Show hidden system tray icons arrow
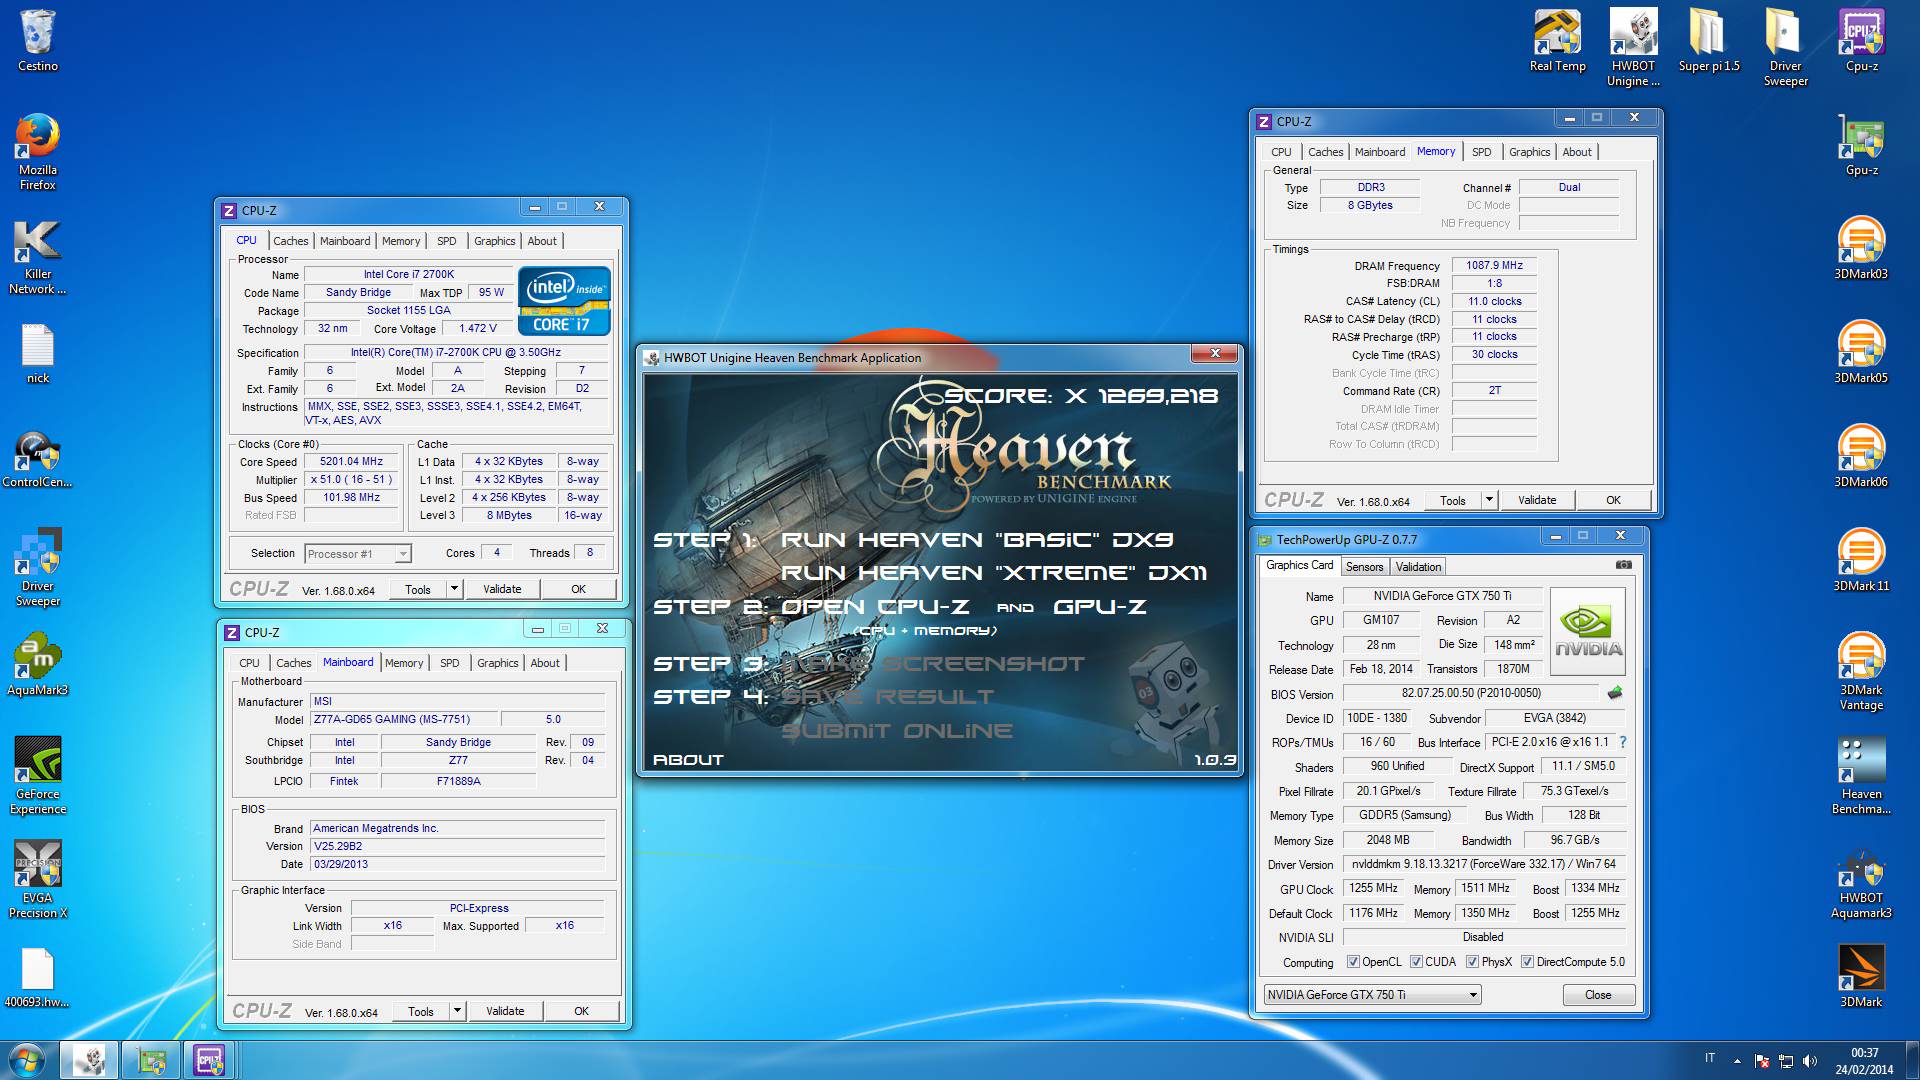The image size is (1920, 1080). (x=1737, y=1061)
